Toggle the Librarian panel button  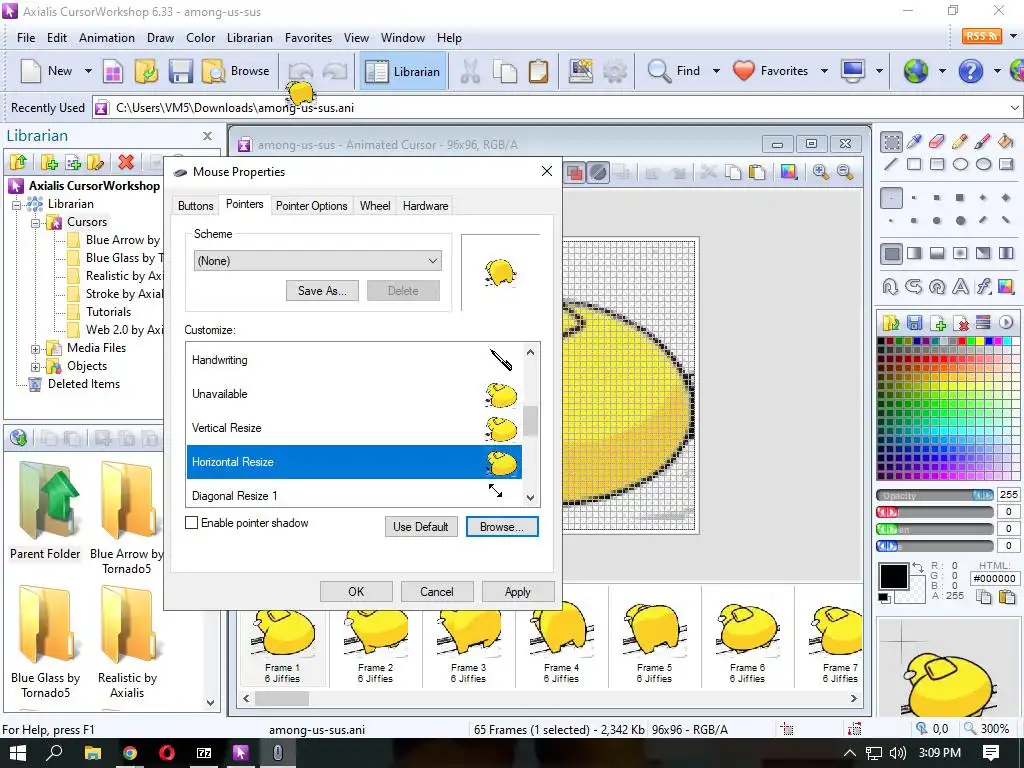pos(403,71)
